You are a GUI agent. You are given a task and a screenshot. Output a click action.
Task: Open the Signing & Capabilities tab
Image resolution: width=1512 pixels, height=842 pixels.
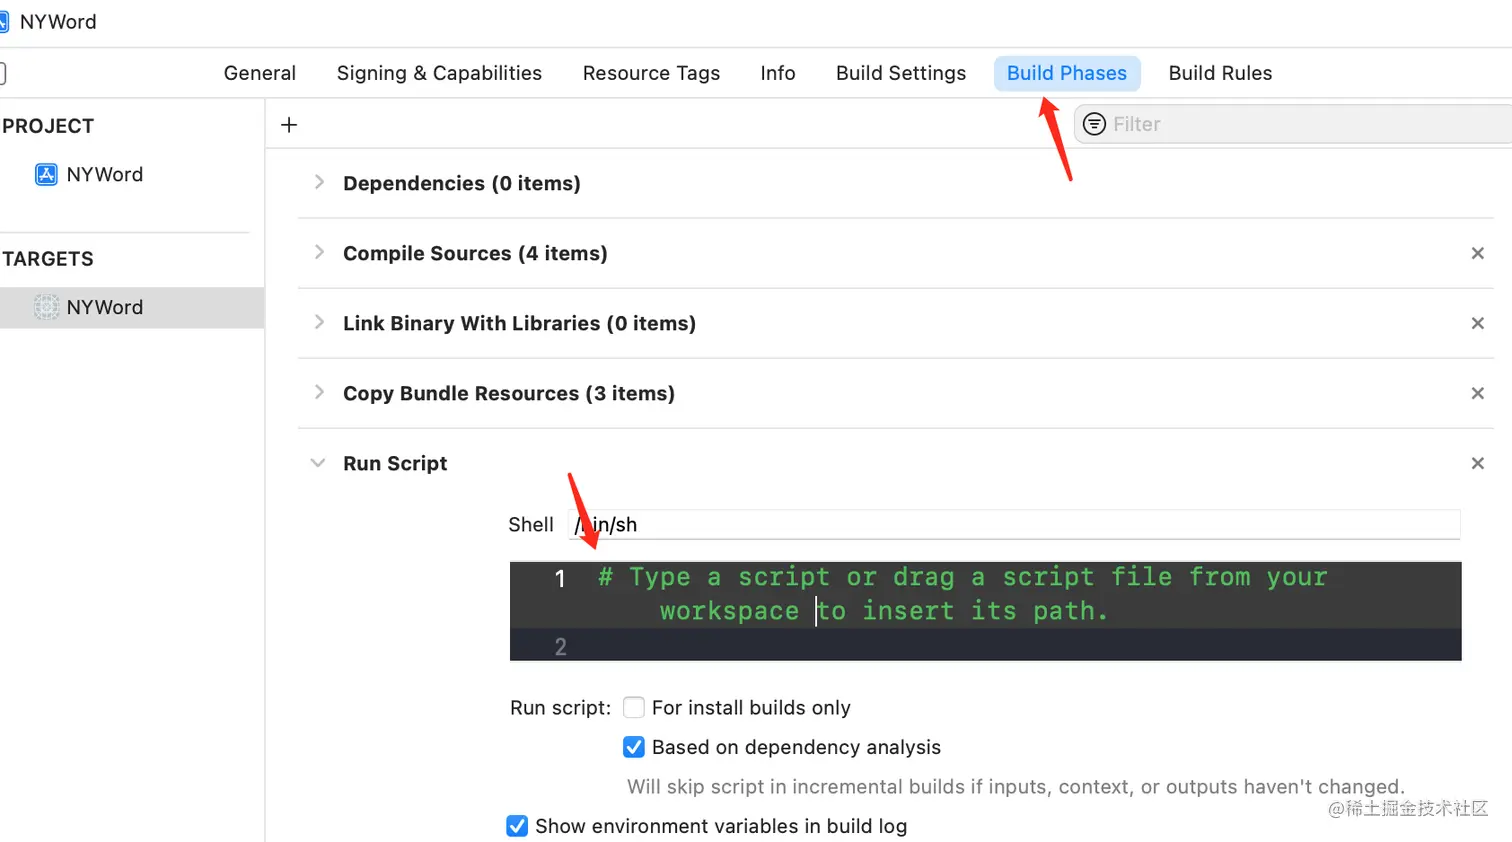click(x=439, y=73)
